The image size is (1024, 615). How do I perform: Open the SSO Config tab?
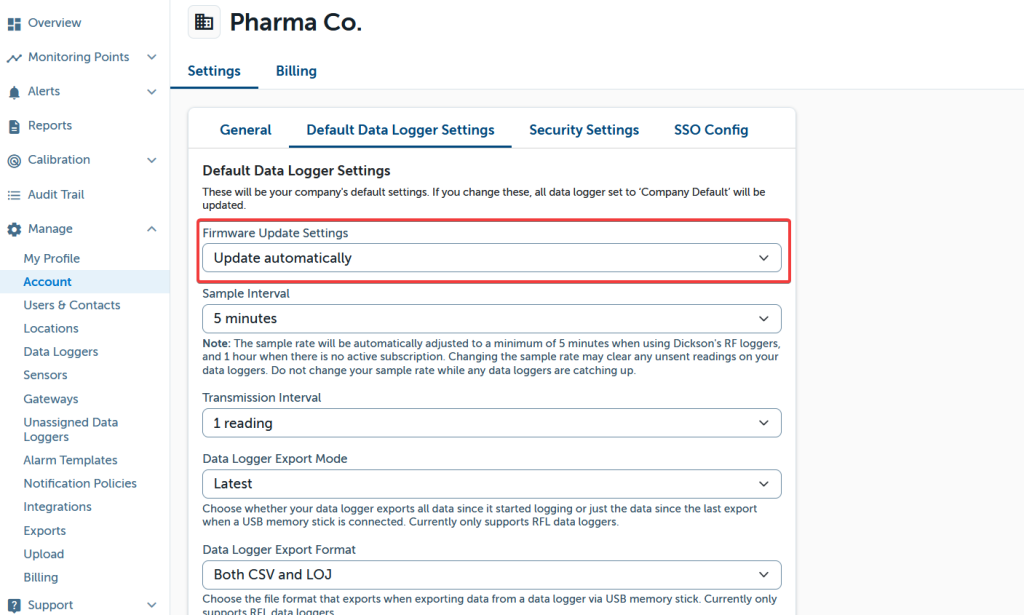[711, 130]
